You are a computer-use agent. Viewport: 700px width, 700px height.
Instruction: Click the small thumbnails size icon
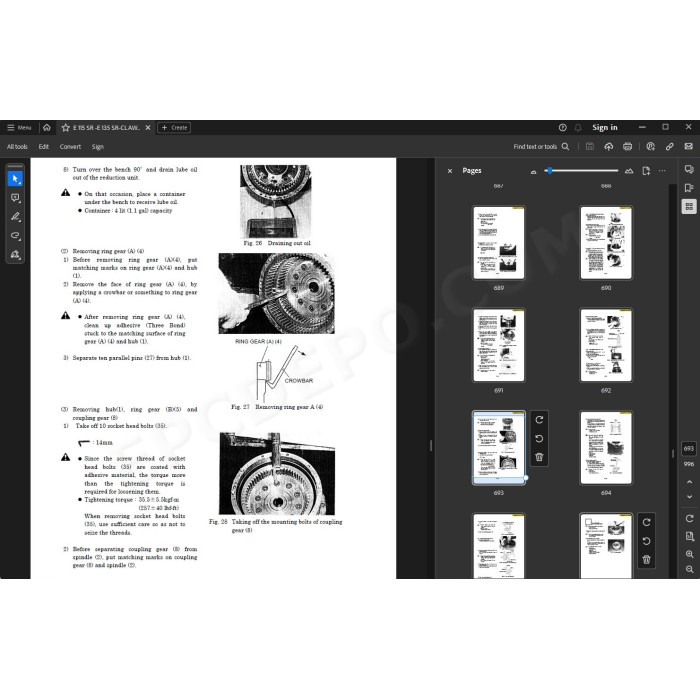click(x=533, y=171)
